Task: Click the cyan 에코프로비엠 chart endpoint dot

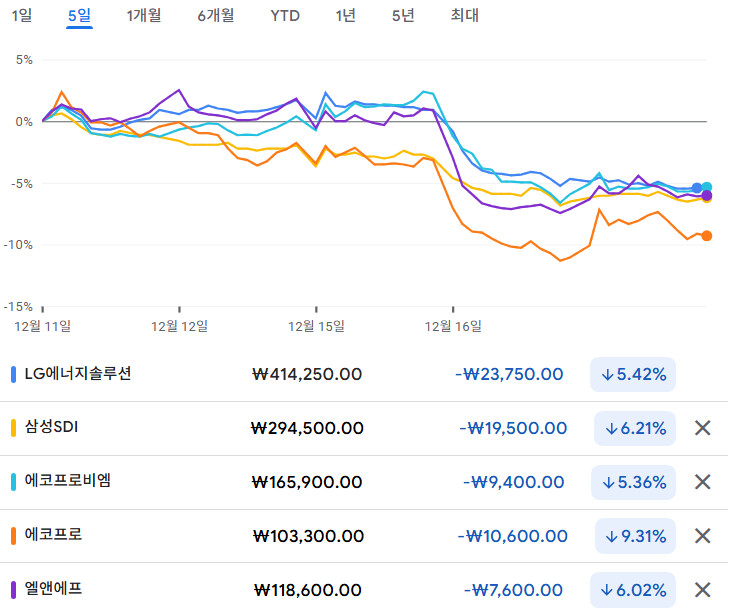Action: click(707, 187)
